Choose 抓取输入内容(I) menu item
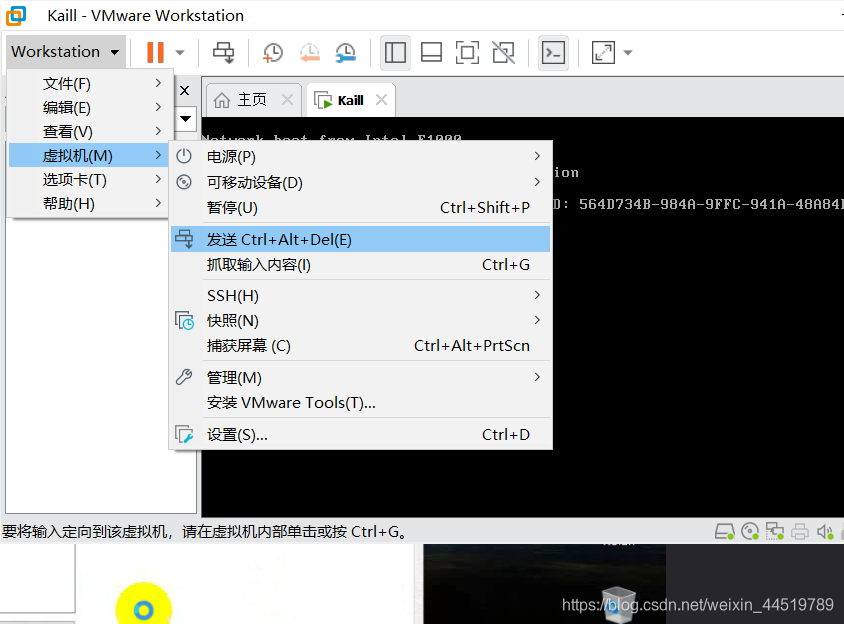The height and width of the screenshot is (624, 844). coord(361,264)
